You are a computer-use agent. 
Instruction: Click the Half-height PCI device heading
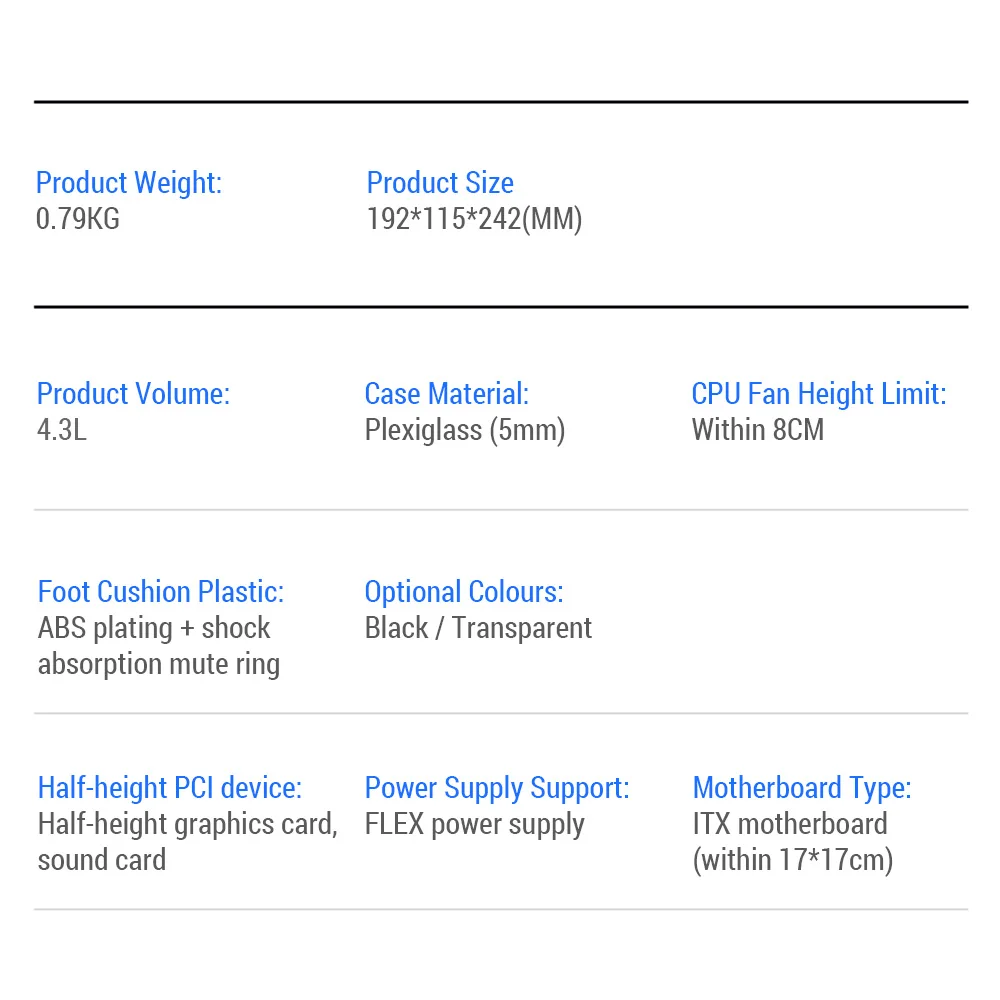tap(170, 788)
